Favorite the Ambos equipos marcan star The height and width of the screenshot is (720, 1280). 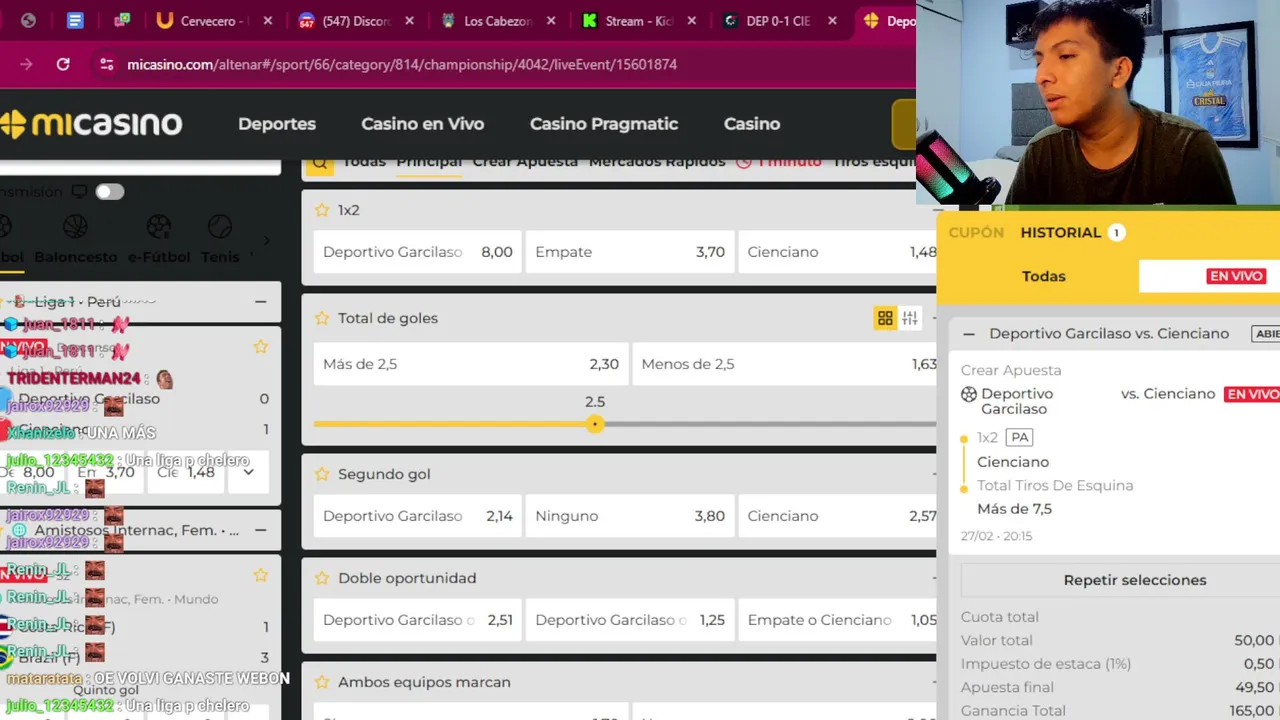coord(322,682)
